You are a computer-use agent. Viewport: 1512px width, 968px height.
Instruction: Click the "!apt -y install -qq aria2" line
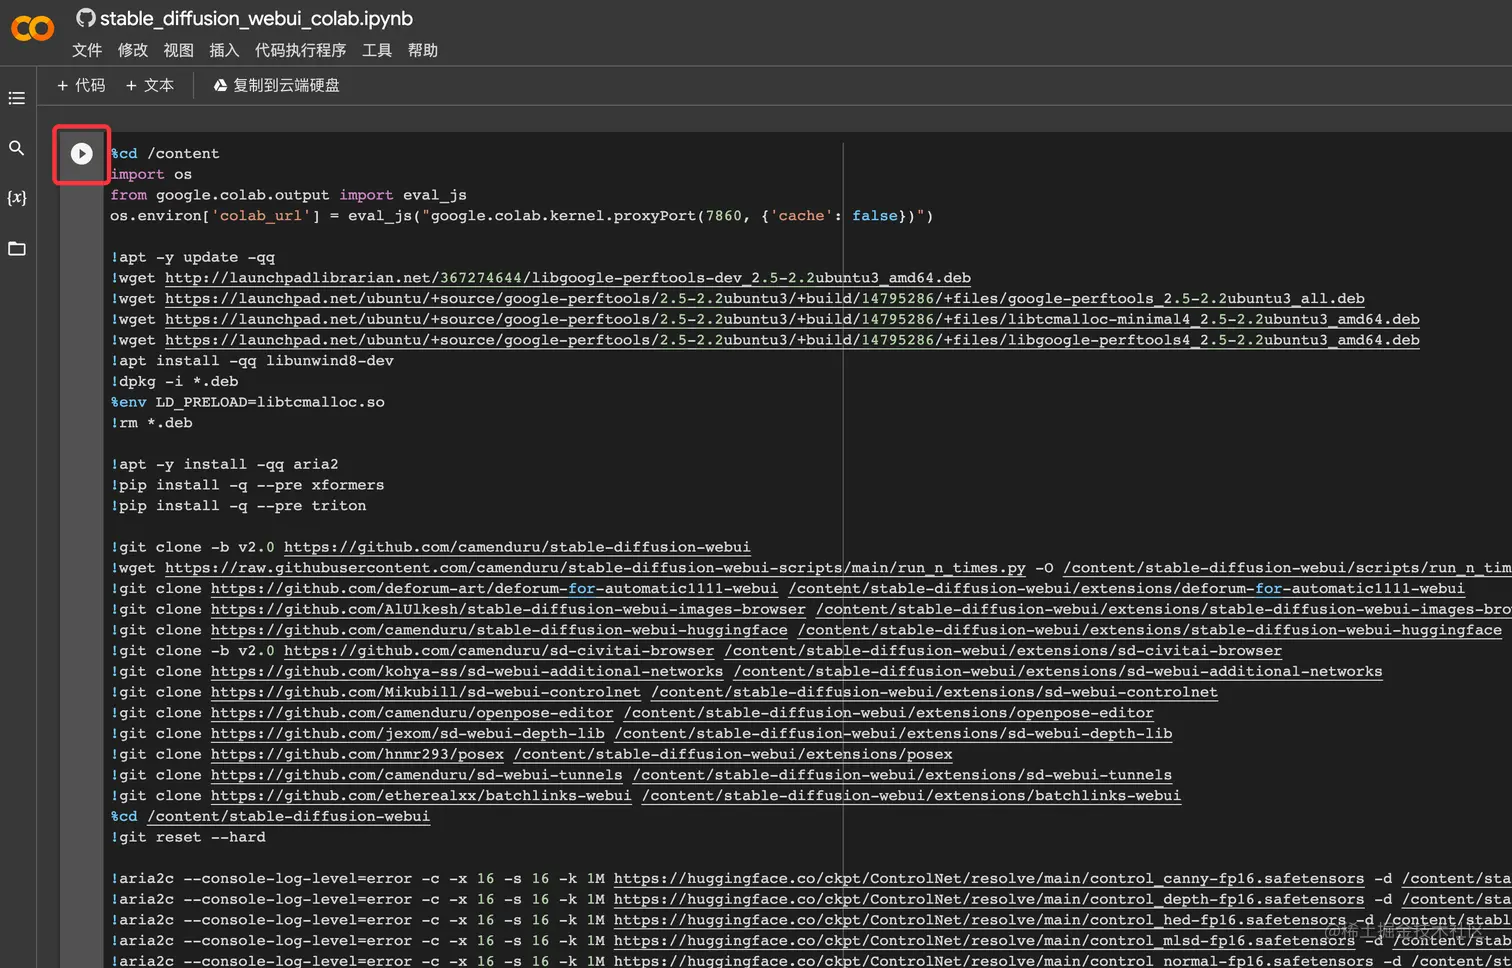coord(224,464)
